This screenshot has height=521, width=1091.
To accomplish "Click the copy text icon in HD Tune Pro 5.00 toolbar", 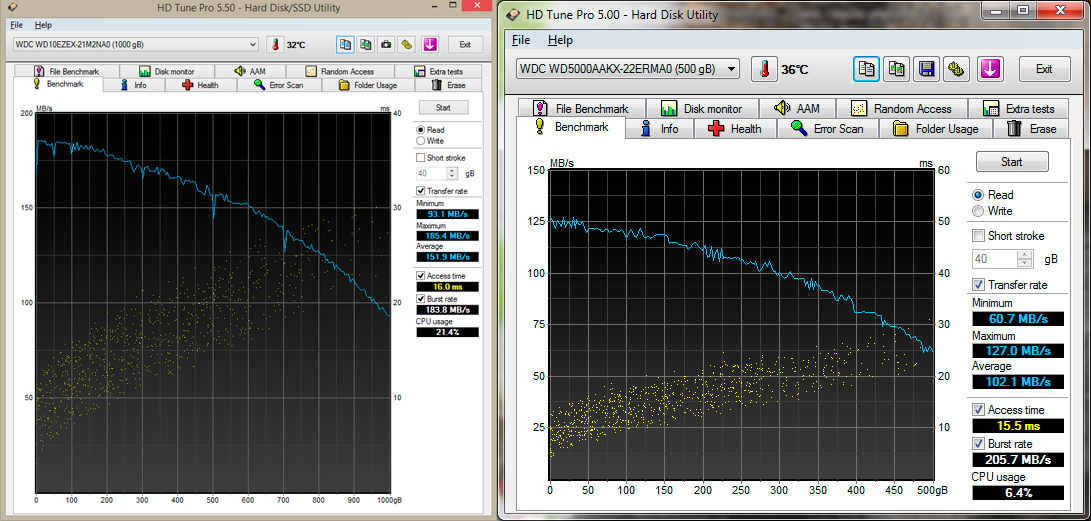I will pos(866,69).
